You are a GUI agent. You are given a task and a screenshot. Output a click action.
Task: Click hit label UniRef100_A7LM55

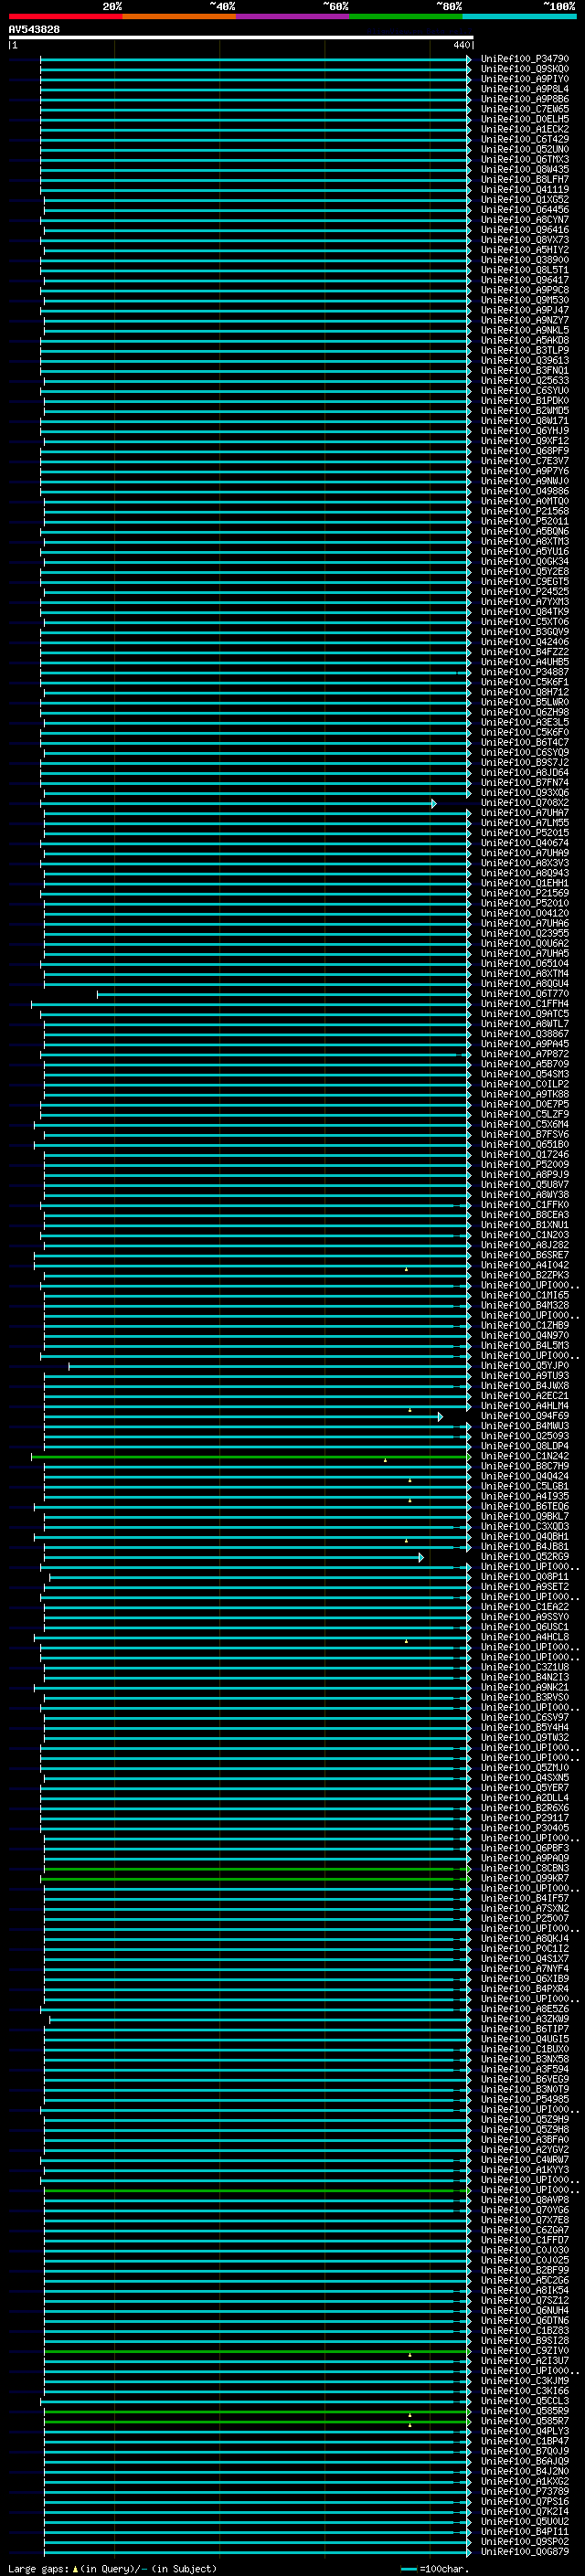click(x=525, y=822)
